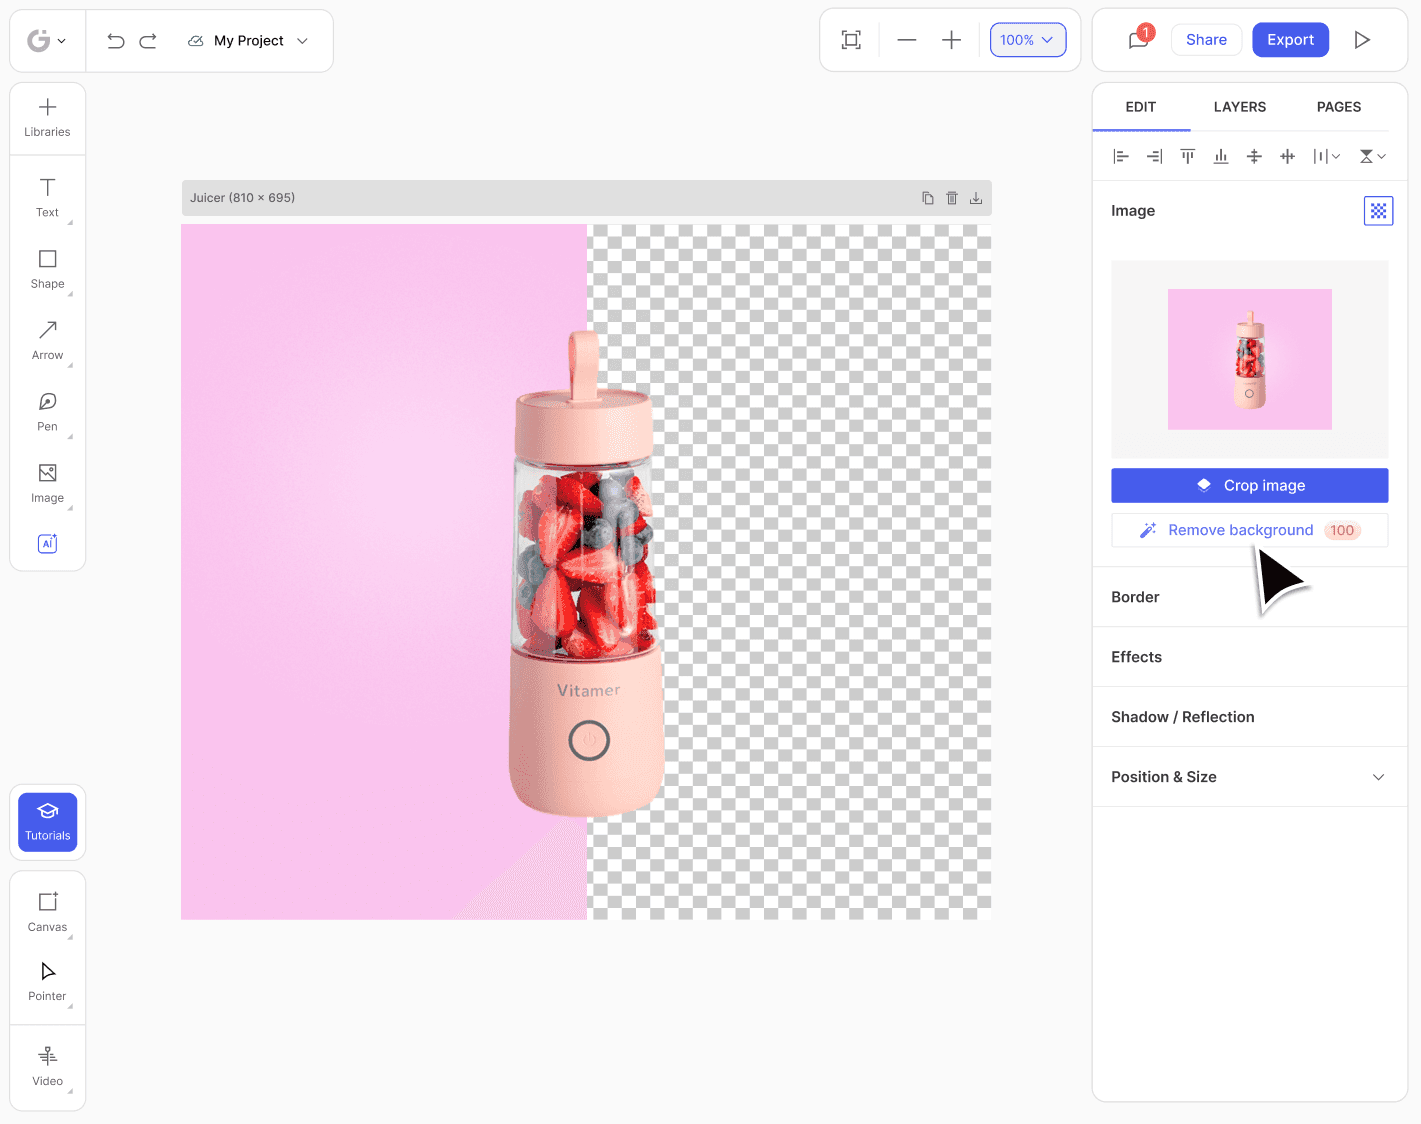Select the Arrow tool
This screenshot has height=1124, width=1421.
pyautogui.click(x=47, y=340)
